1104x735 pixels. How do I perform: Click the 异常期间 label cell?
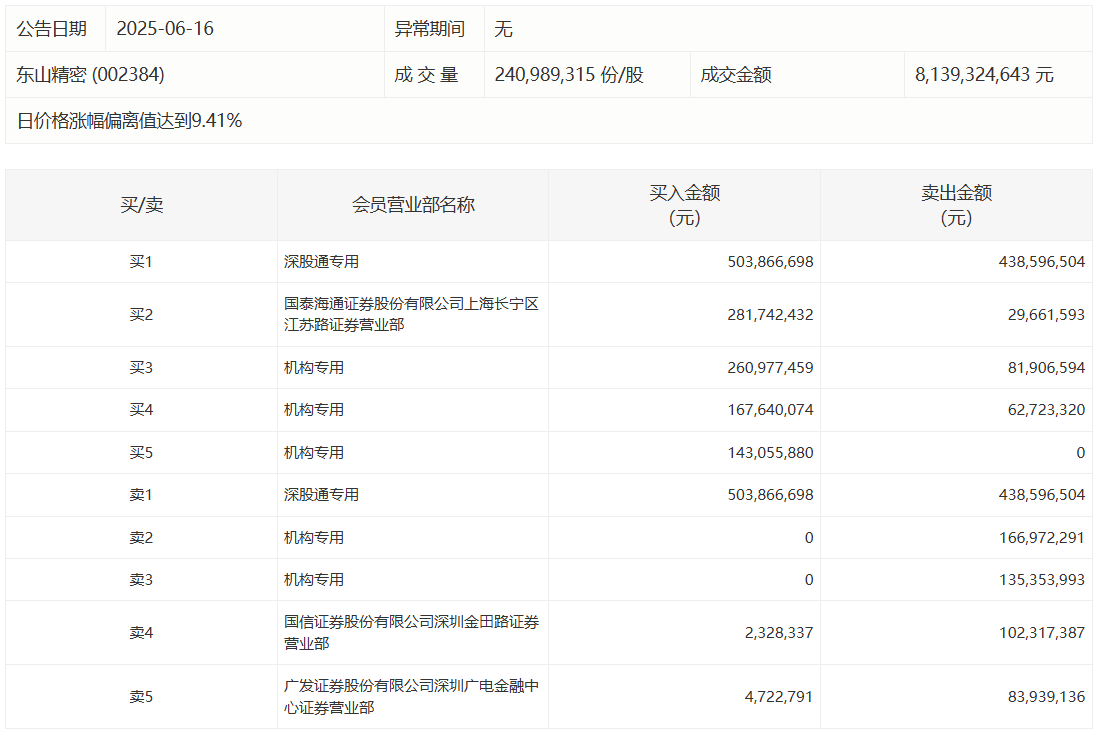click(430, 29)
